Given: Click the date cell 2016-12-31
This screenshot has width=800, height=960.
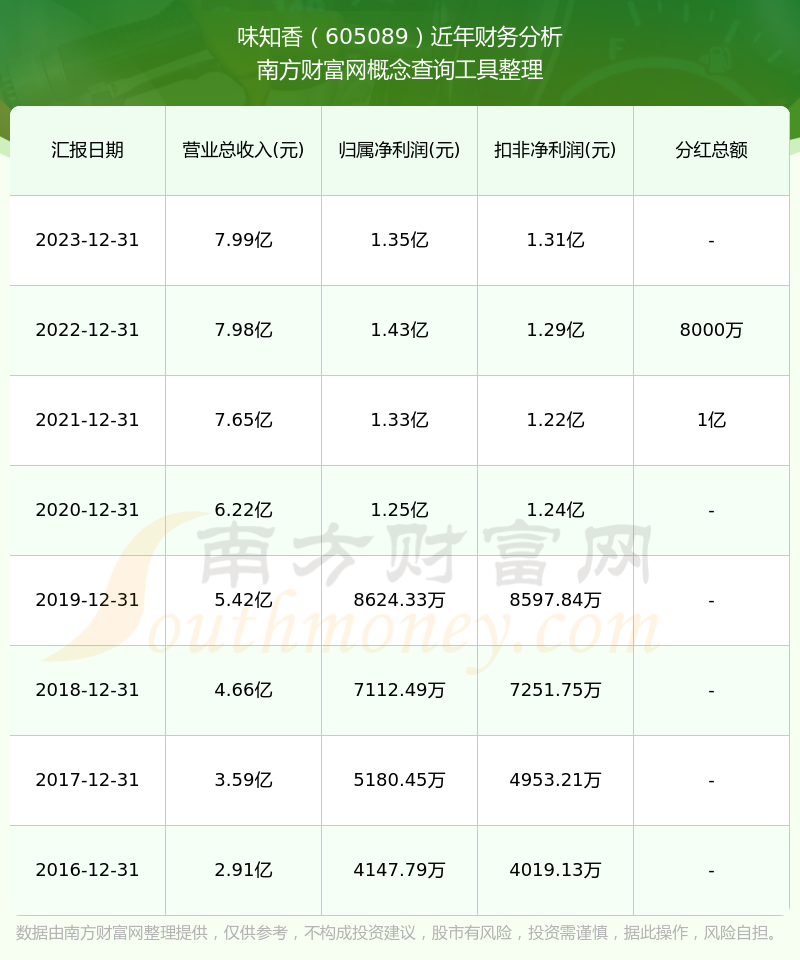Looking at the screenshot, I should click(88, 870).
